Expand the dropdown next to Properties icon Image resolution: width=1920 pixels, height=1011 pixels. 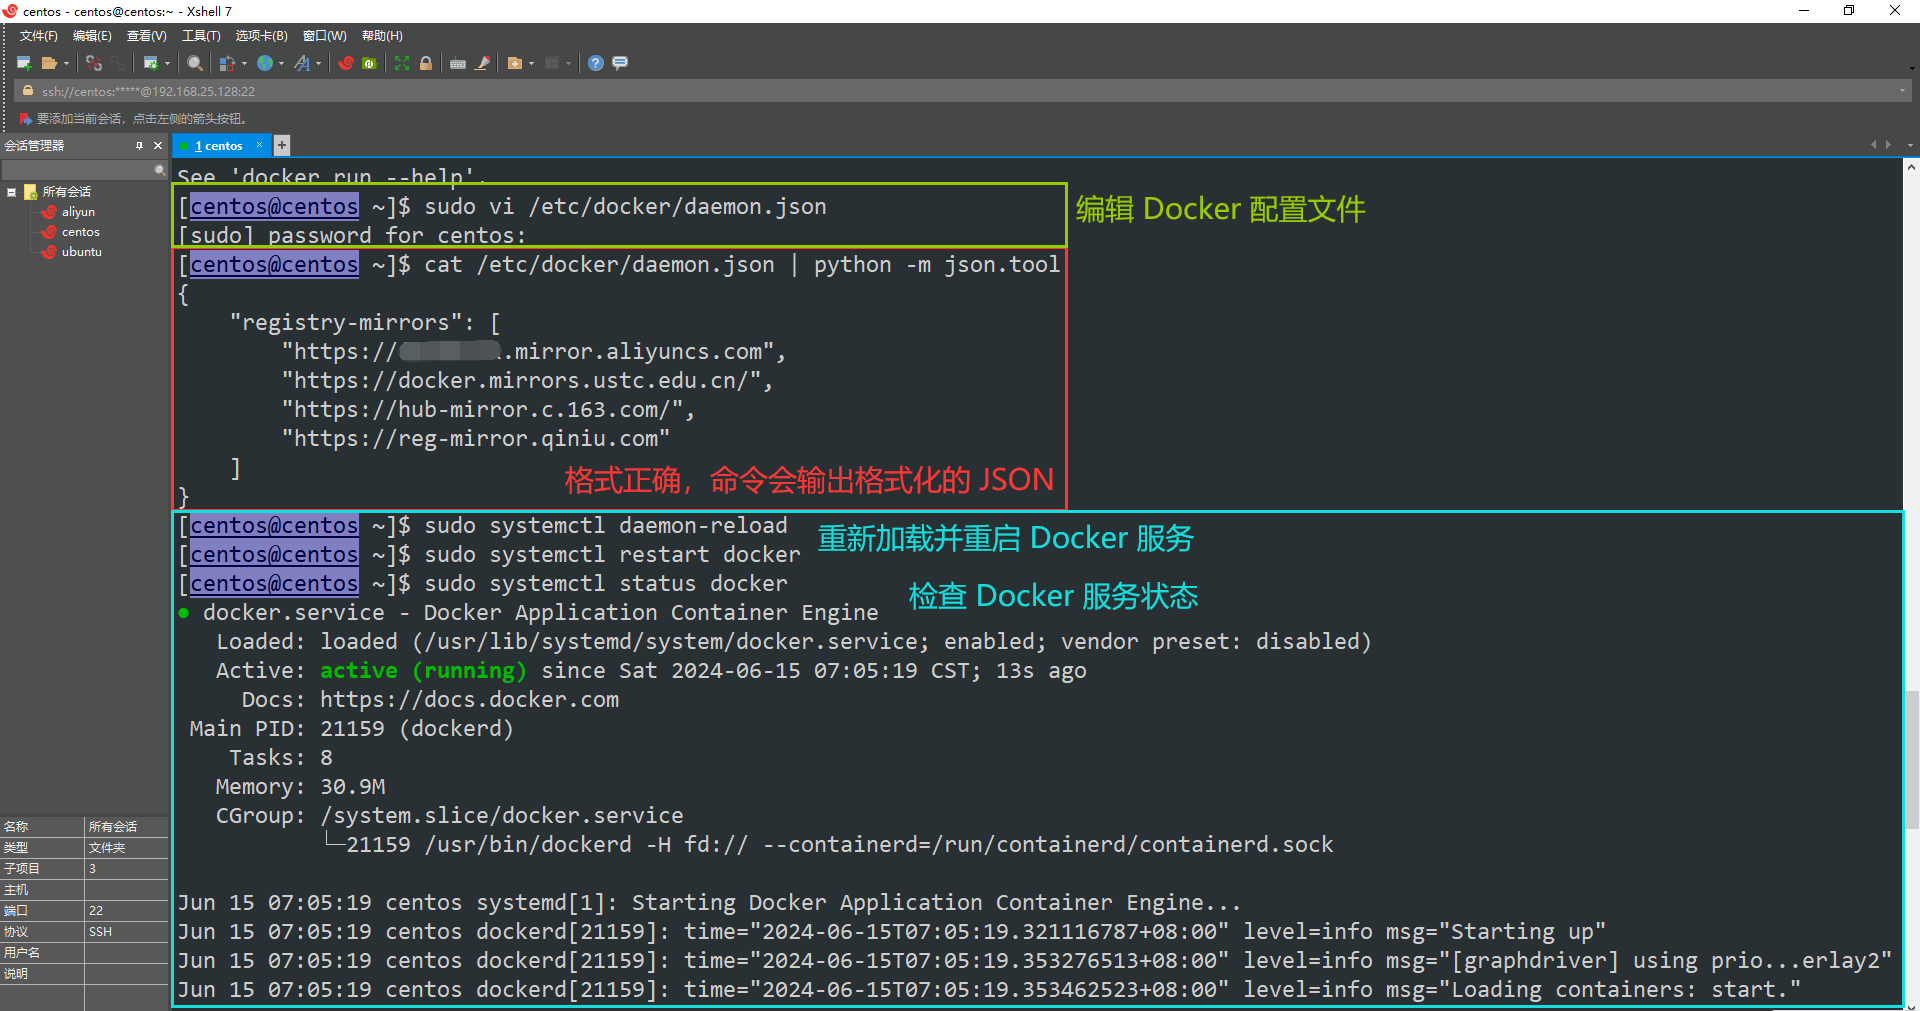[x=167, y=63]
